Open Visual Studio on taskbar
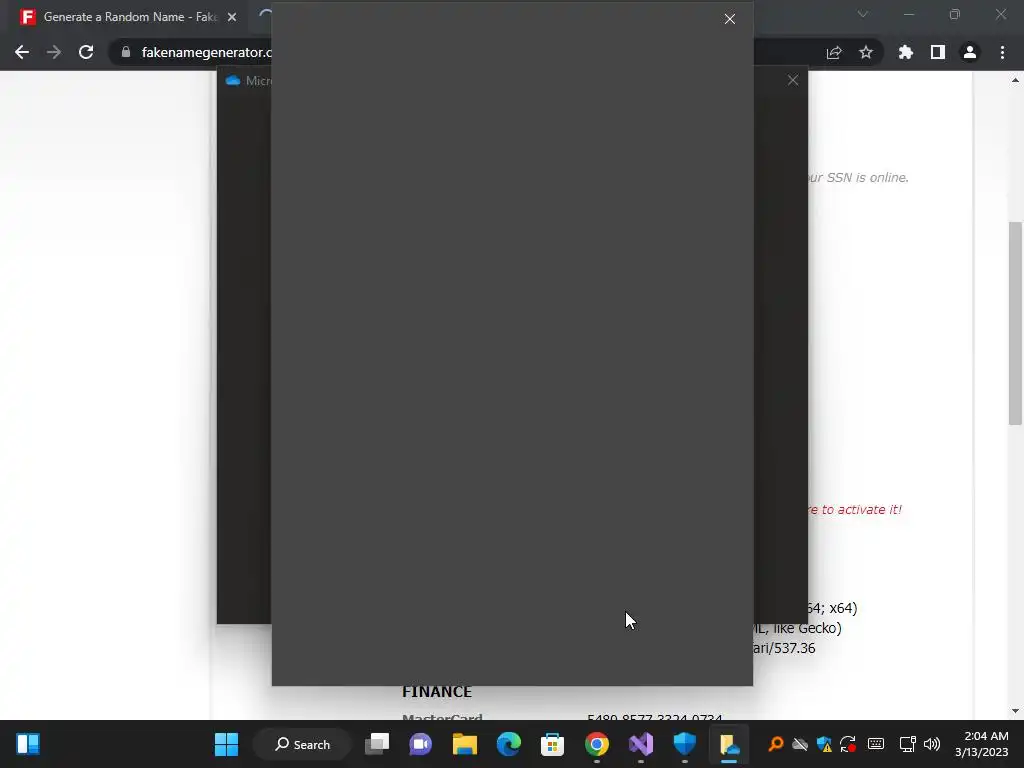Image resolution: width=1024 pixels, height=768 pixels. (x=641, y=744)
